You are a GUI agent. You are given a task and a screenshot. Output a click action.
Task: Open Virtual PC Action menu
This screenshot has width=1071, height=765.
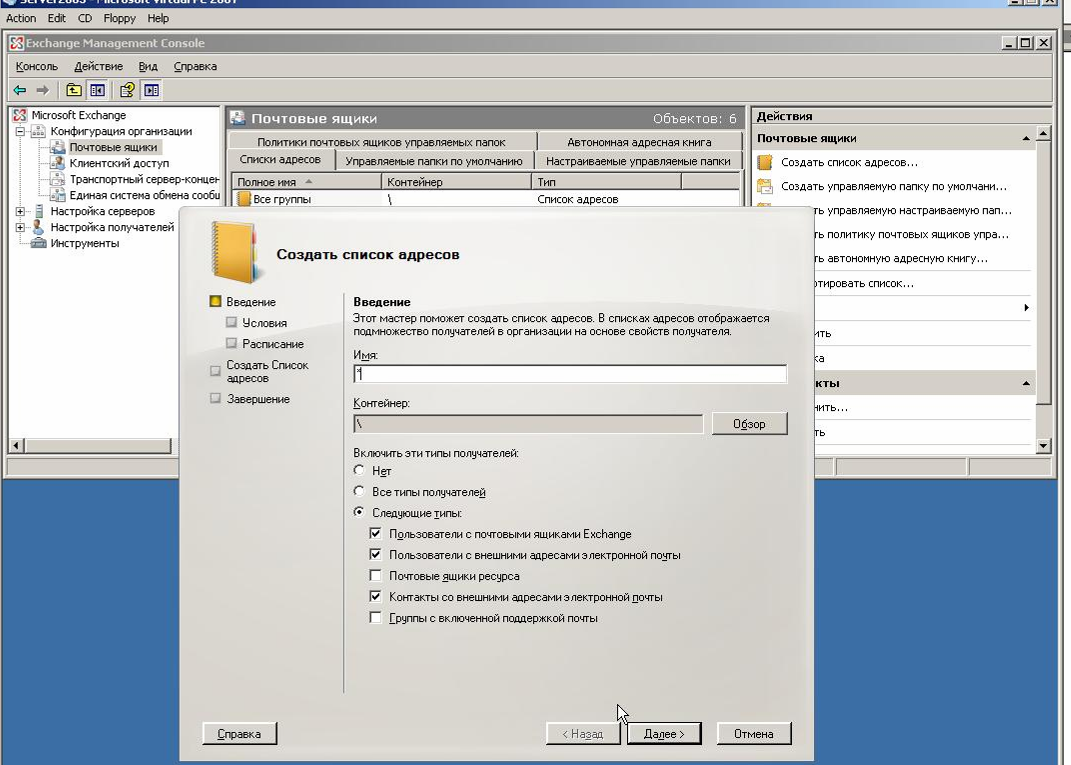click(x=21, y=18)
